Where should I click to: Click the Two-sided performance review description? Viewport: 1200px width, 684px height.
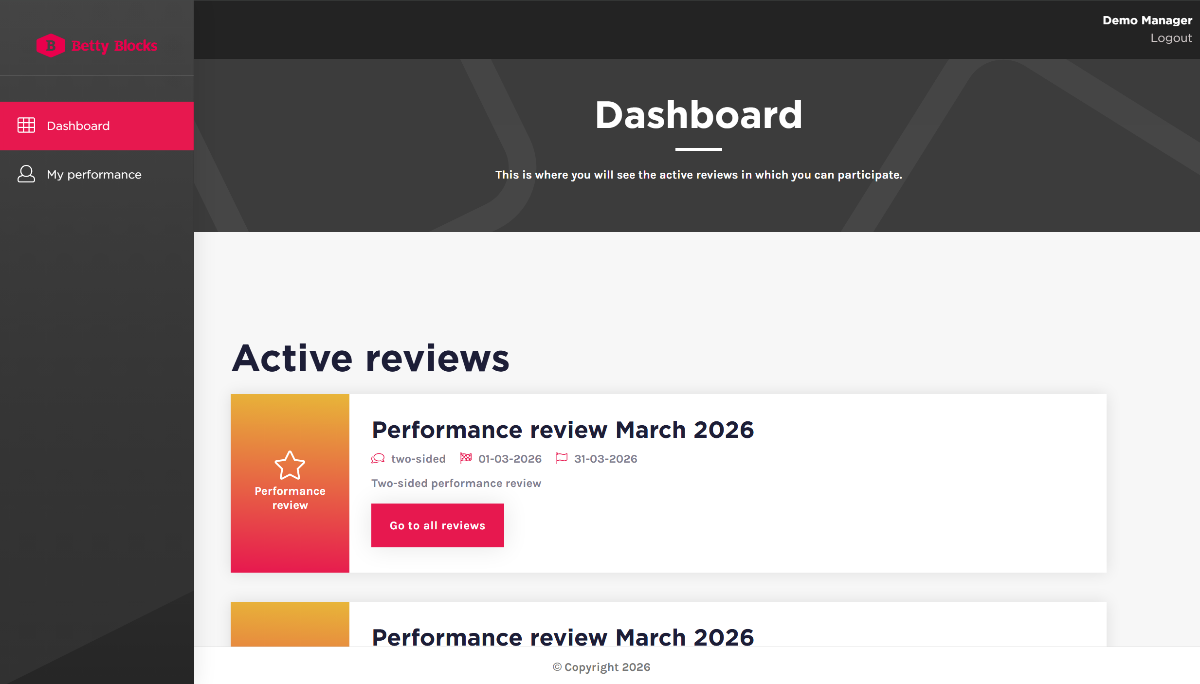click(456, 483)
